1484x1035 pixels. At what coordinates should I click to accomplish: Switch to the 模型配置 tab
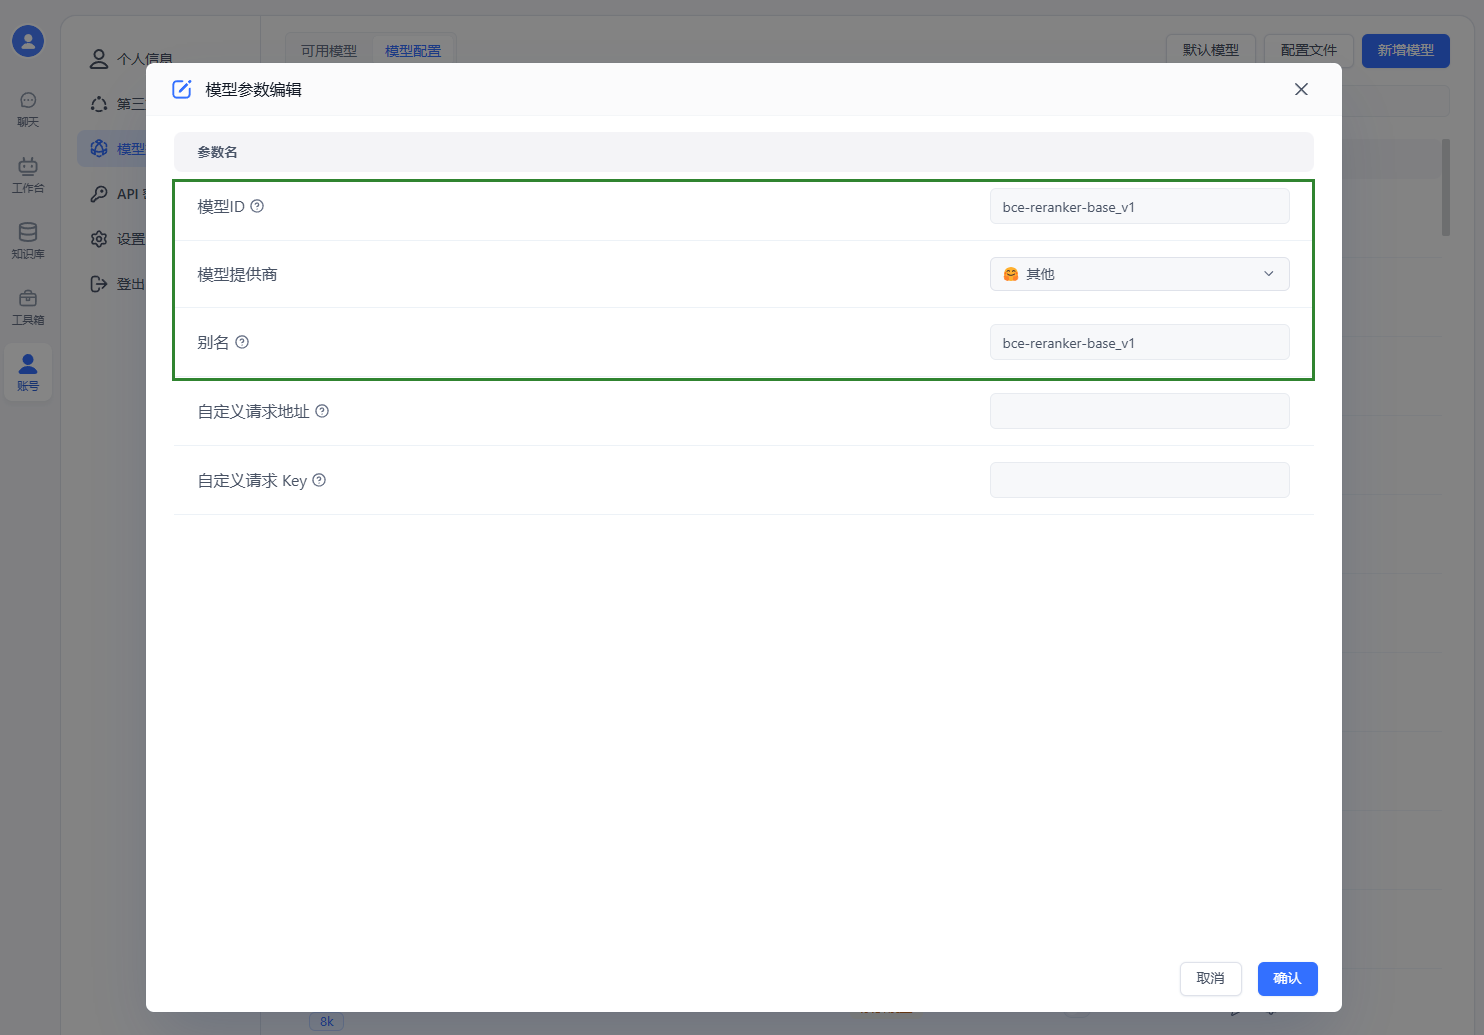[413, 51]
